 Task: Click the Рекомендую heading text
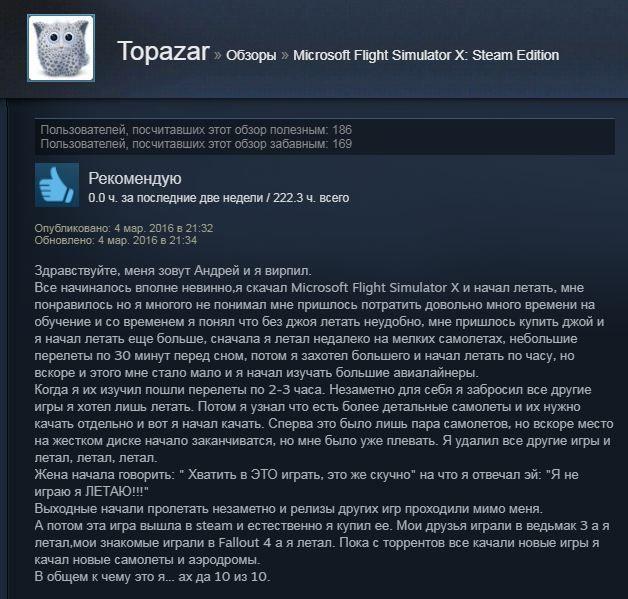[135, 179]
